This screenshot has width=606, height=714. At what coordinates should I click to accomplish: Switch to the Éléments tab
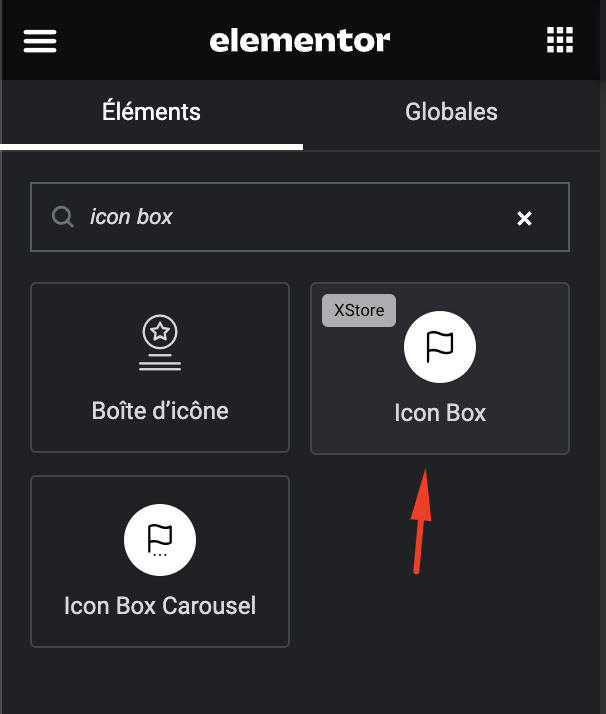[151, 112]
